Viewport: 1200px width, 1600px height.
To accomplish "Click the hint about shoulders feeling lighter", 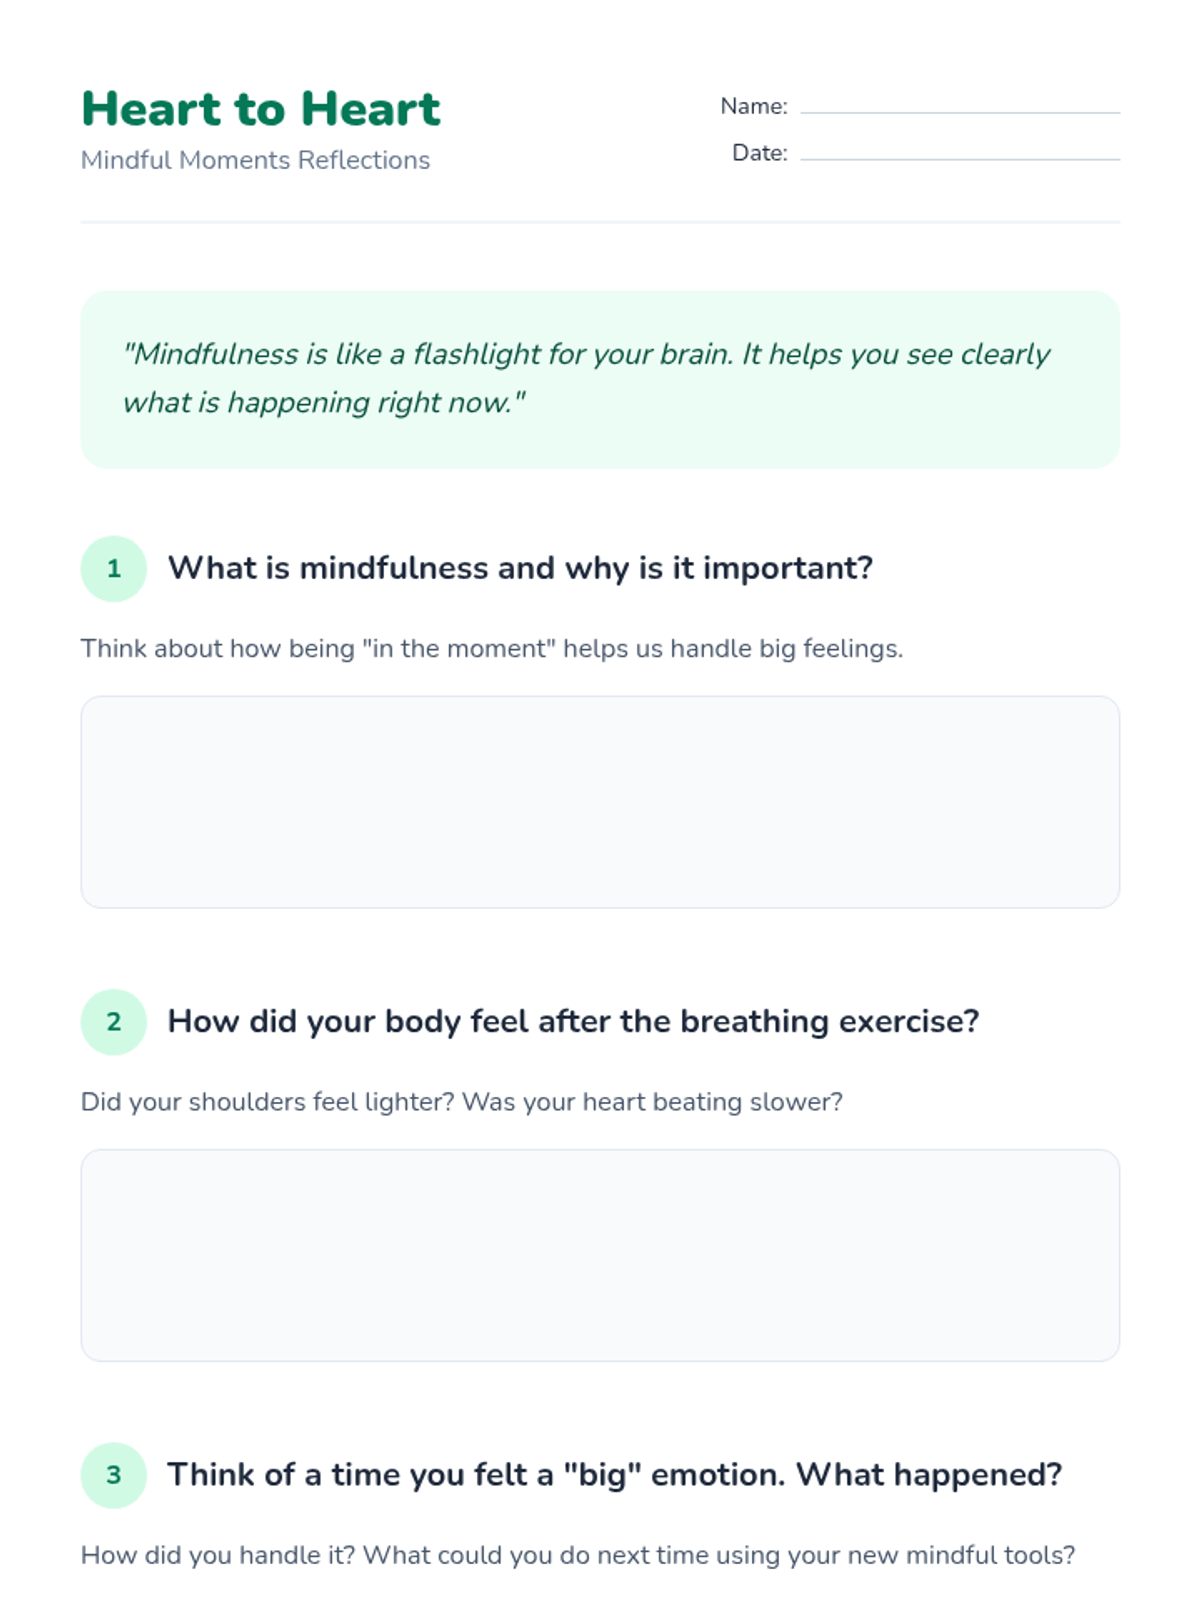I will coord(461,1101).
